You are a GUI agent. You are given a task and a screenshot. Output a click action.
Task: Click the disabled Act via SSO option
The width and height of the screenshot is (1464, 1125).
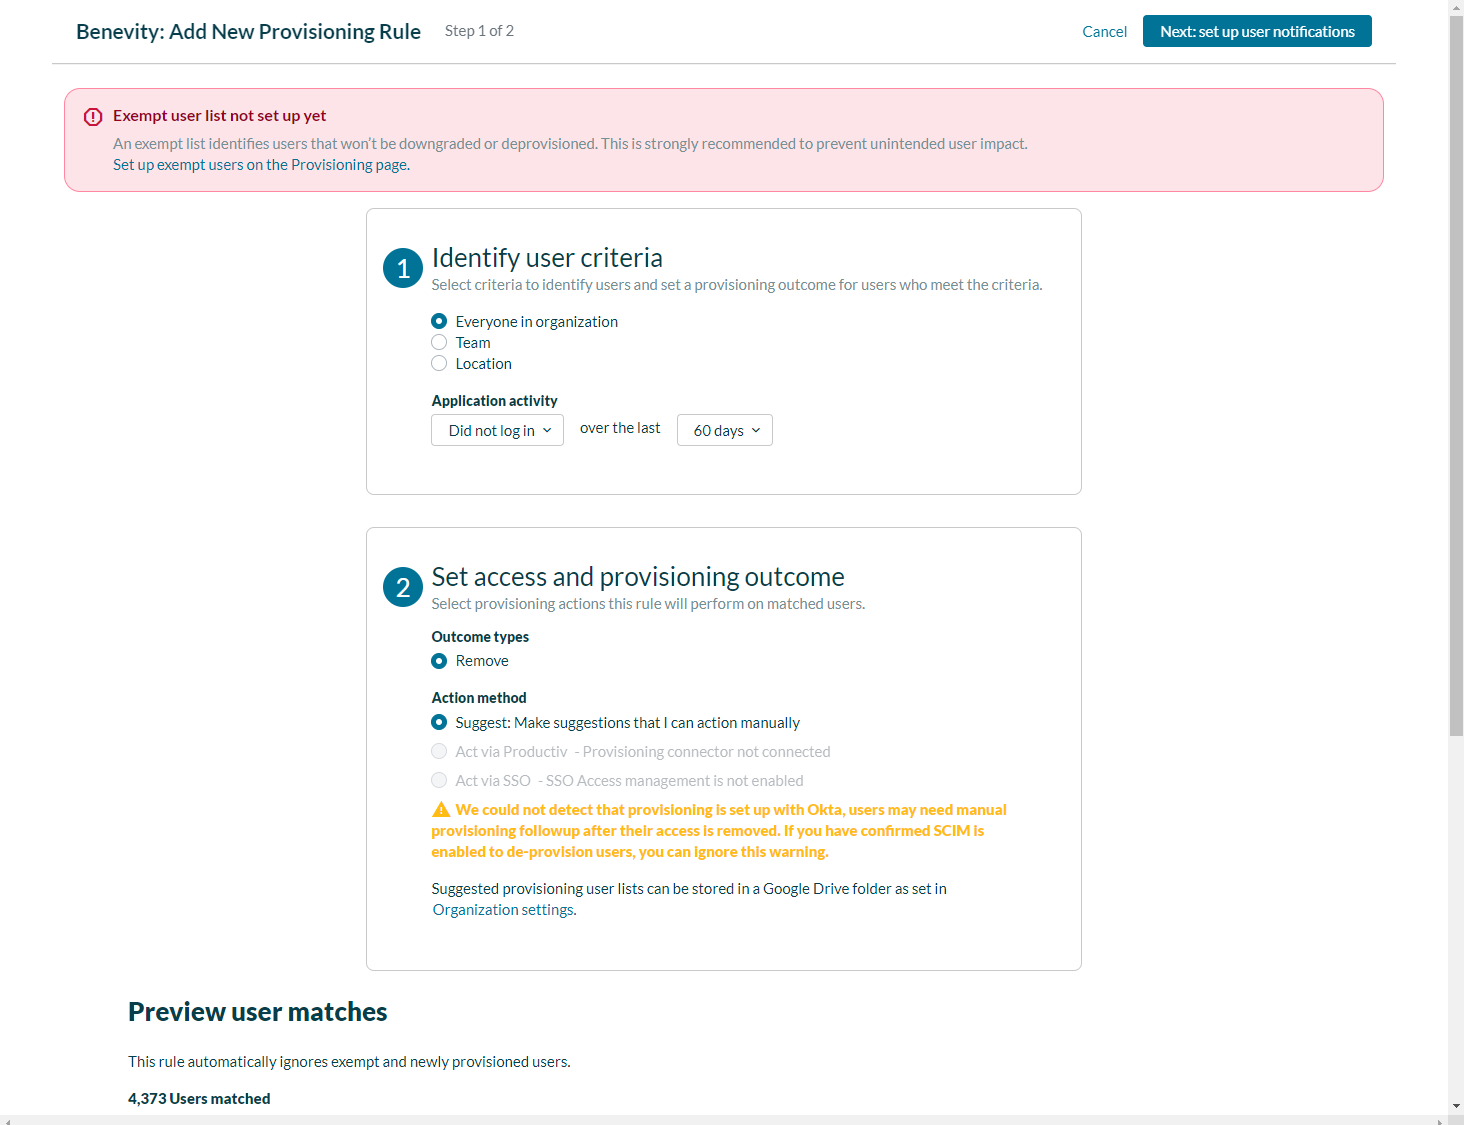click(x=439, y=780)
